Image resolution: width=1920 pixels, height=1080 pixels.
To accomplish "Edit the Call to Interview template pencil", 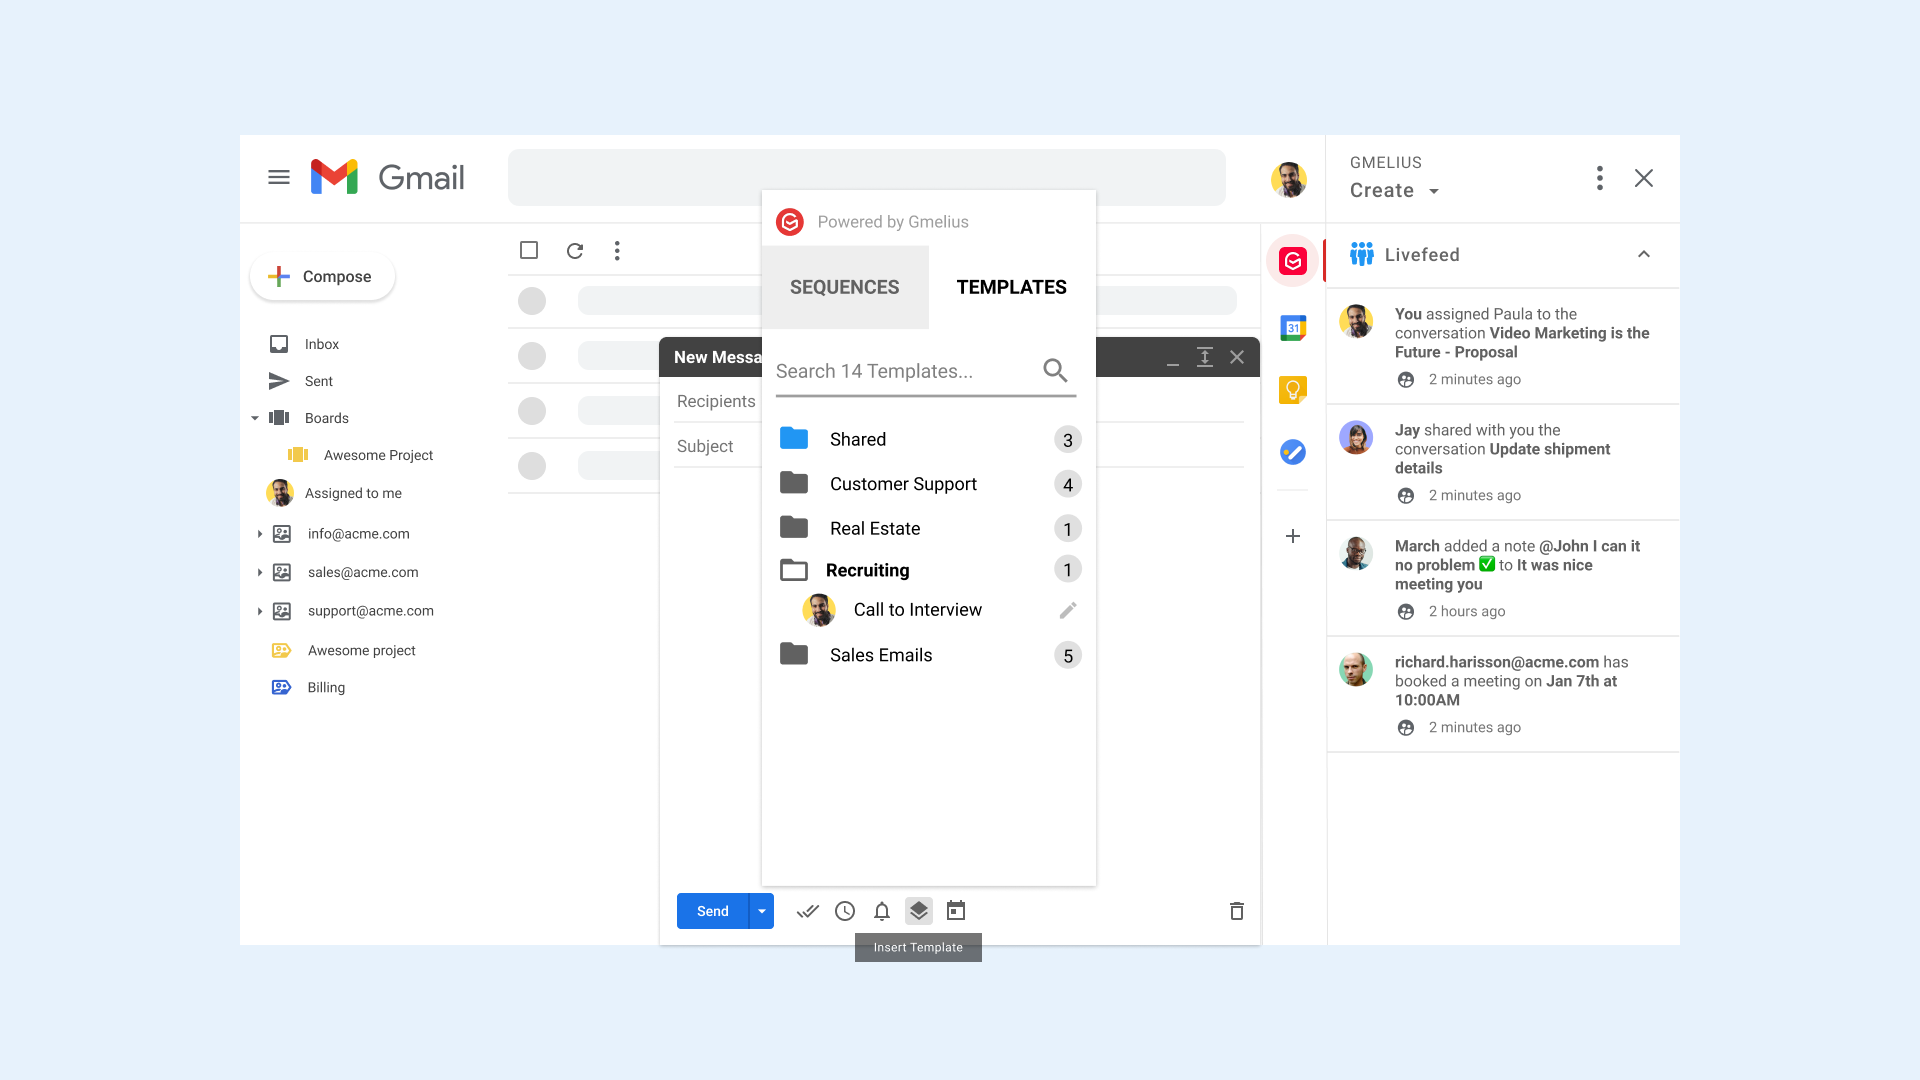I will [1068, 610].
